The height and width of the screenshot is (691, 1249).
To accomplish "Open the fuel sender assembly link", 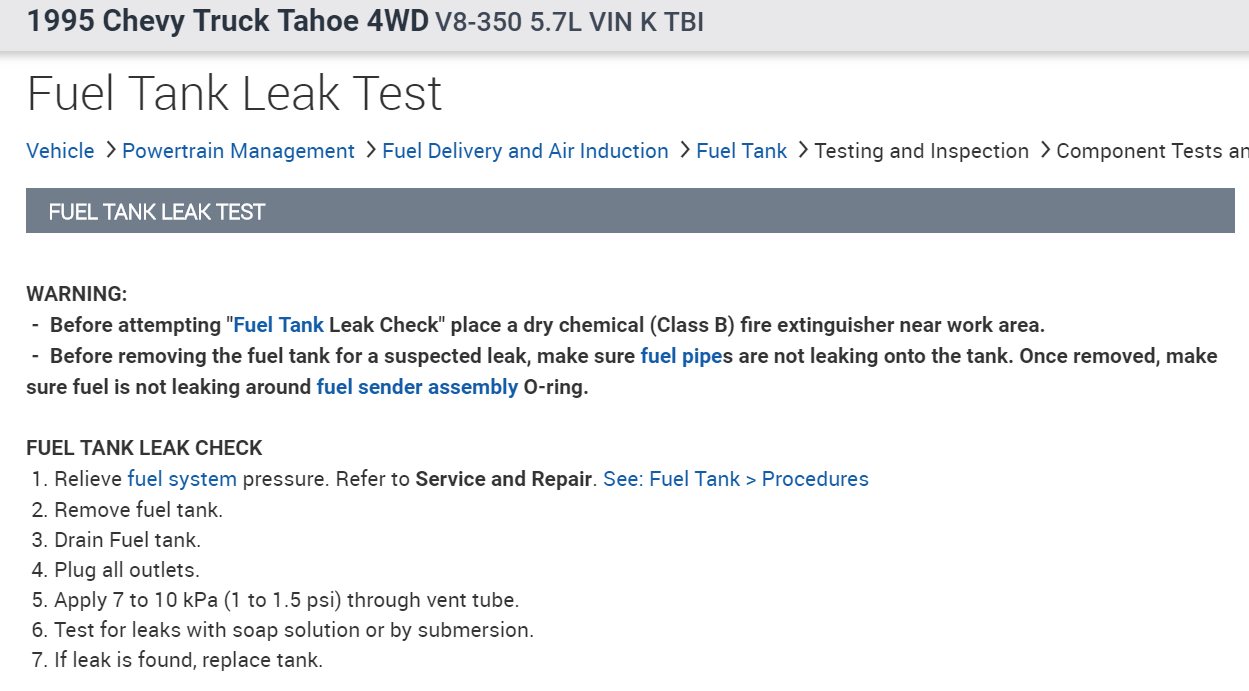I will tap(417, 387).
